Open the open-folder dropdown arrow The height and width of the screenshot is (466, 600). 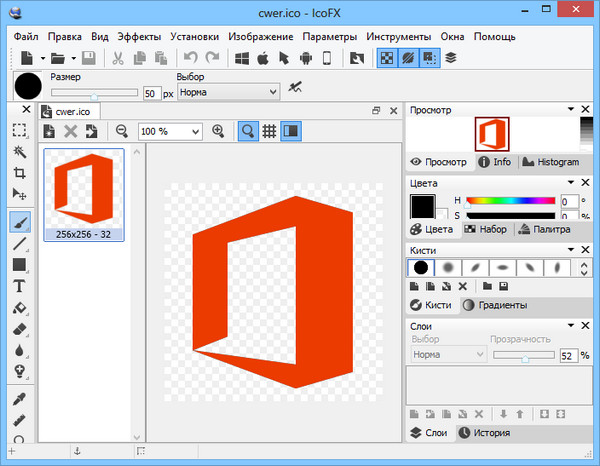point(73,59)
